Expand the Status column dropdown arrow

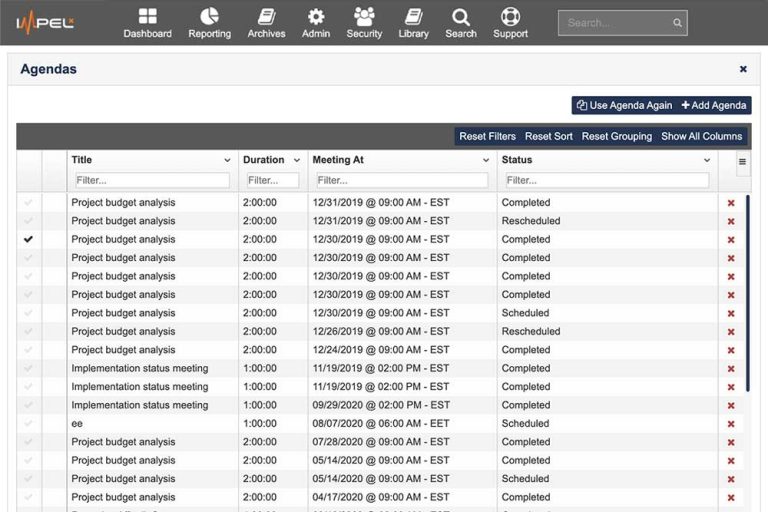click(707, 160)
